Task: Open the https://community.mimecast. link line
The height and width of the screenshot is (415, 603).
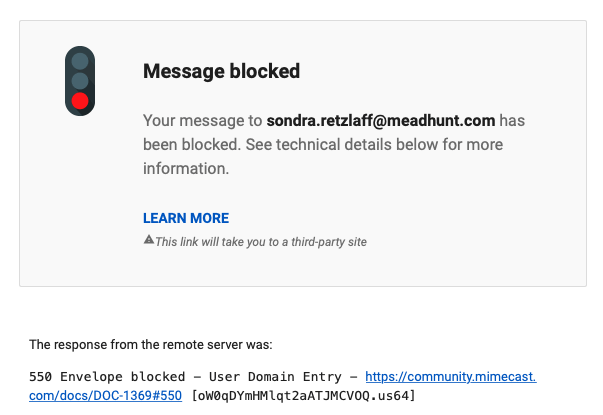Action: [x=451, y=376]
